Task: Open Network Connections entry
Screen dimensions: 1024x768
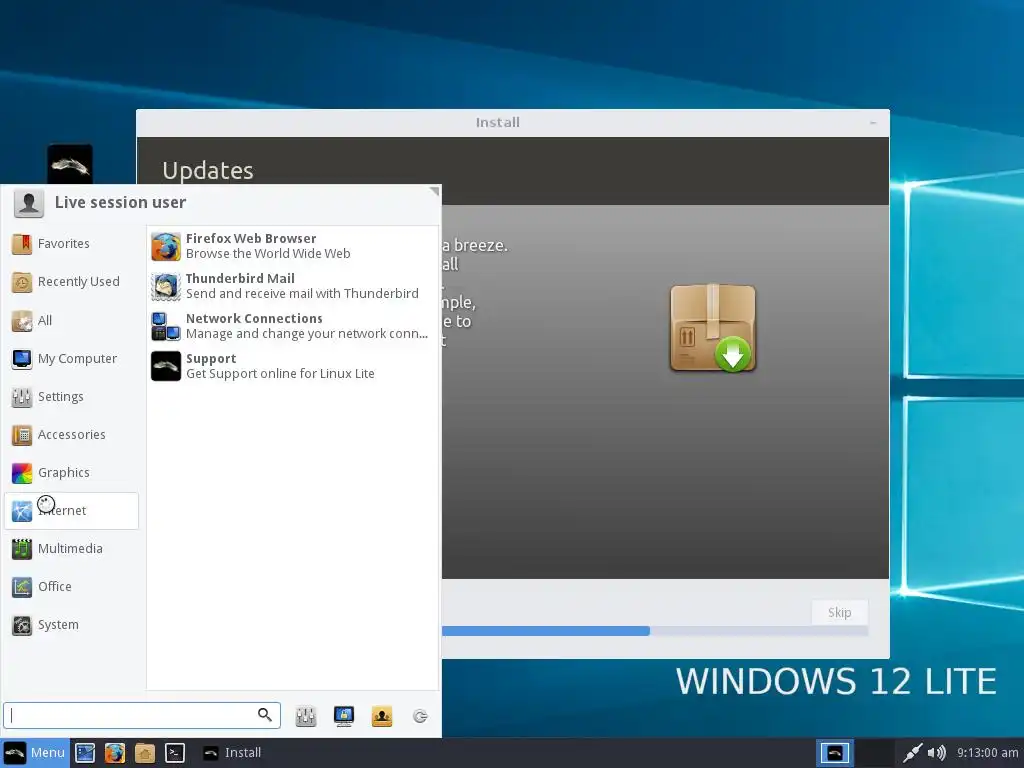Action: tap(293, 326)
